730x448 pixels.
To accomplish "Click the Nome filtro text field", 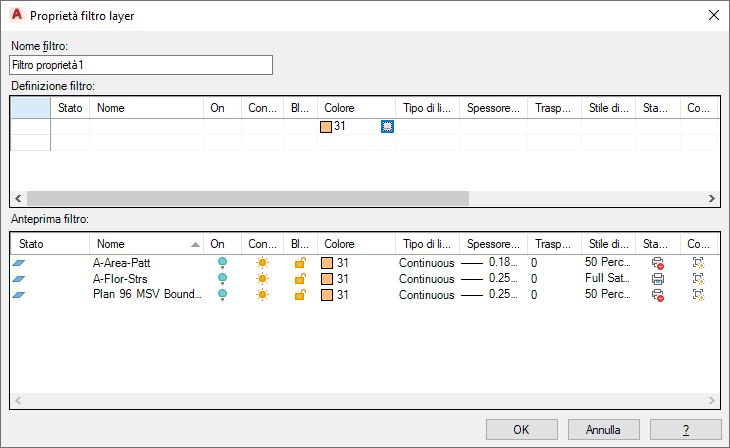I will 141,65.
